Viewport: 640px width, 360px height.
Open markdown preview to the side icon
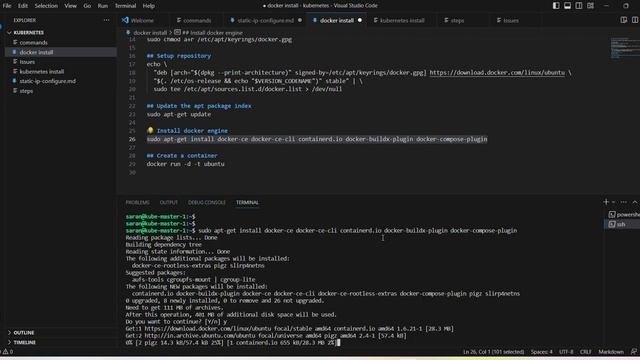point(624,20)
